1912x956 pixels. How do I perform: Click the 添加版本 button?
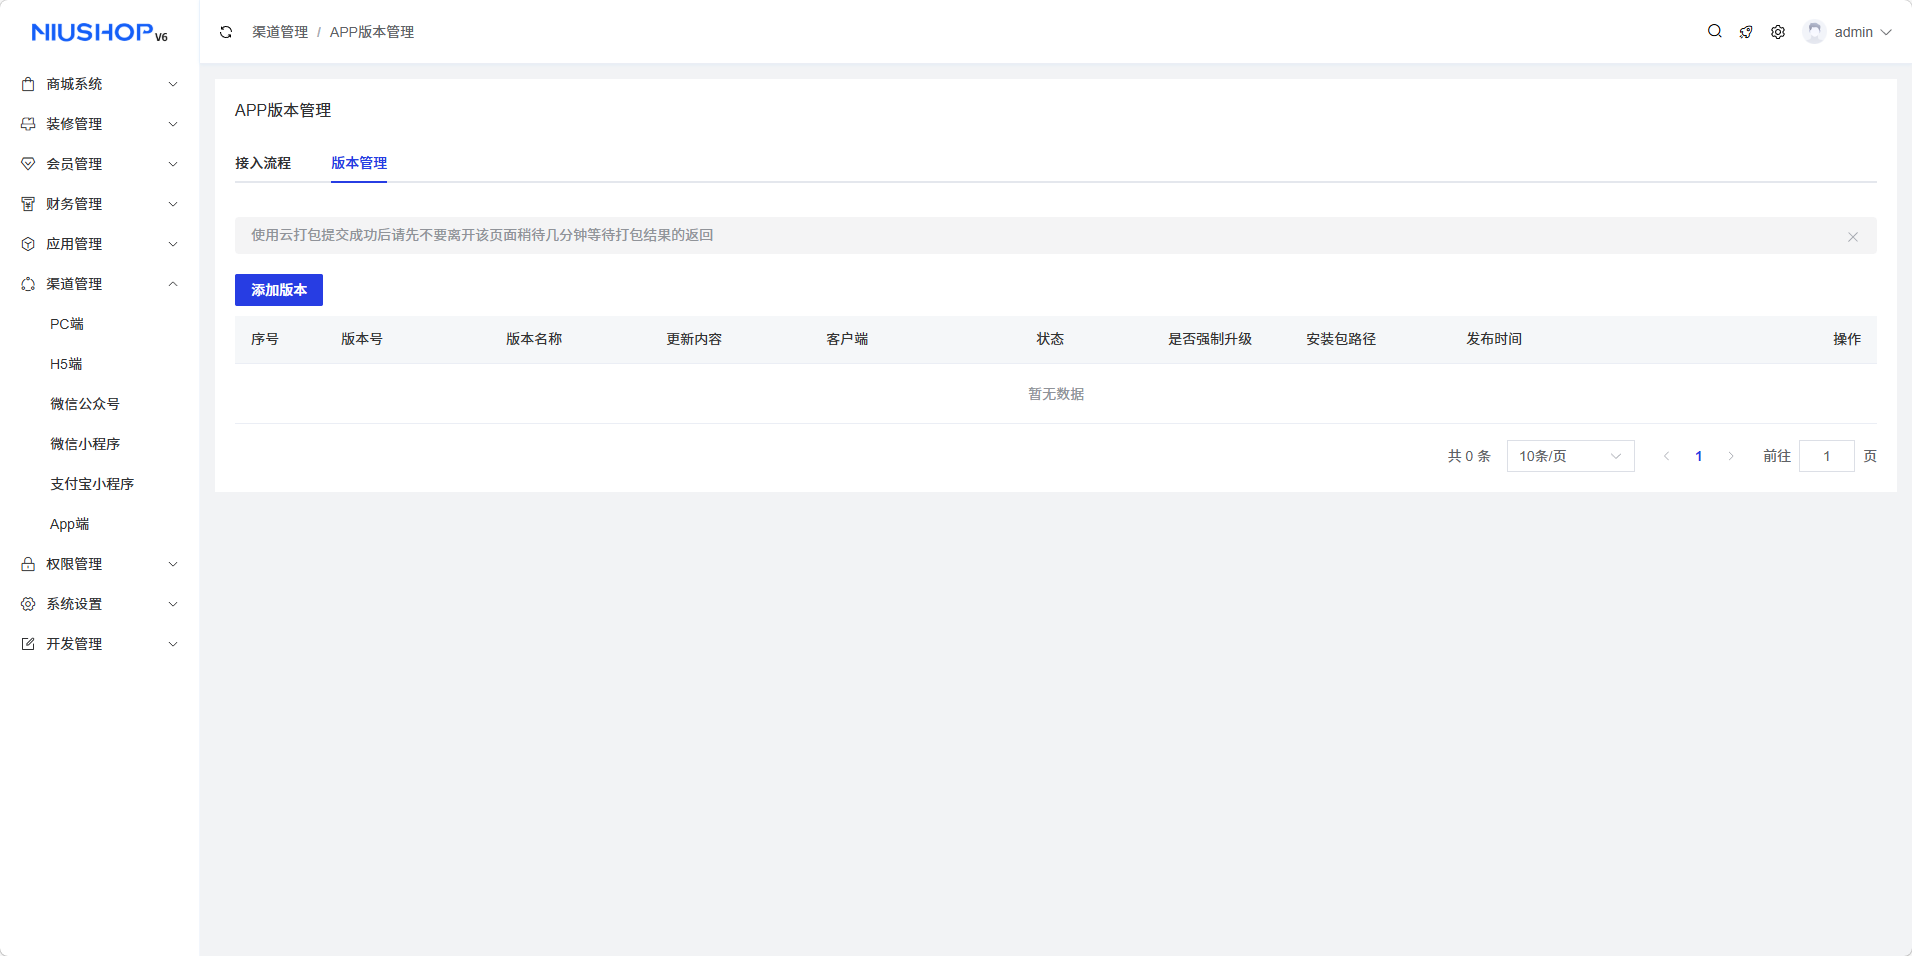(x=279, y=290)
